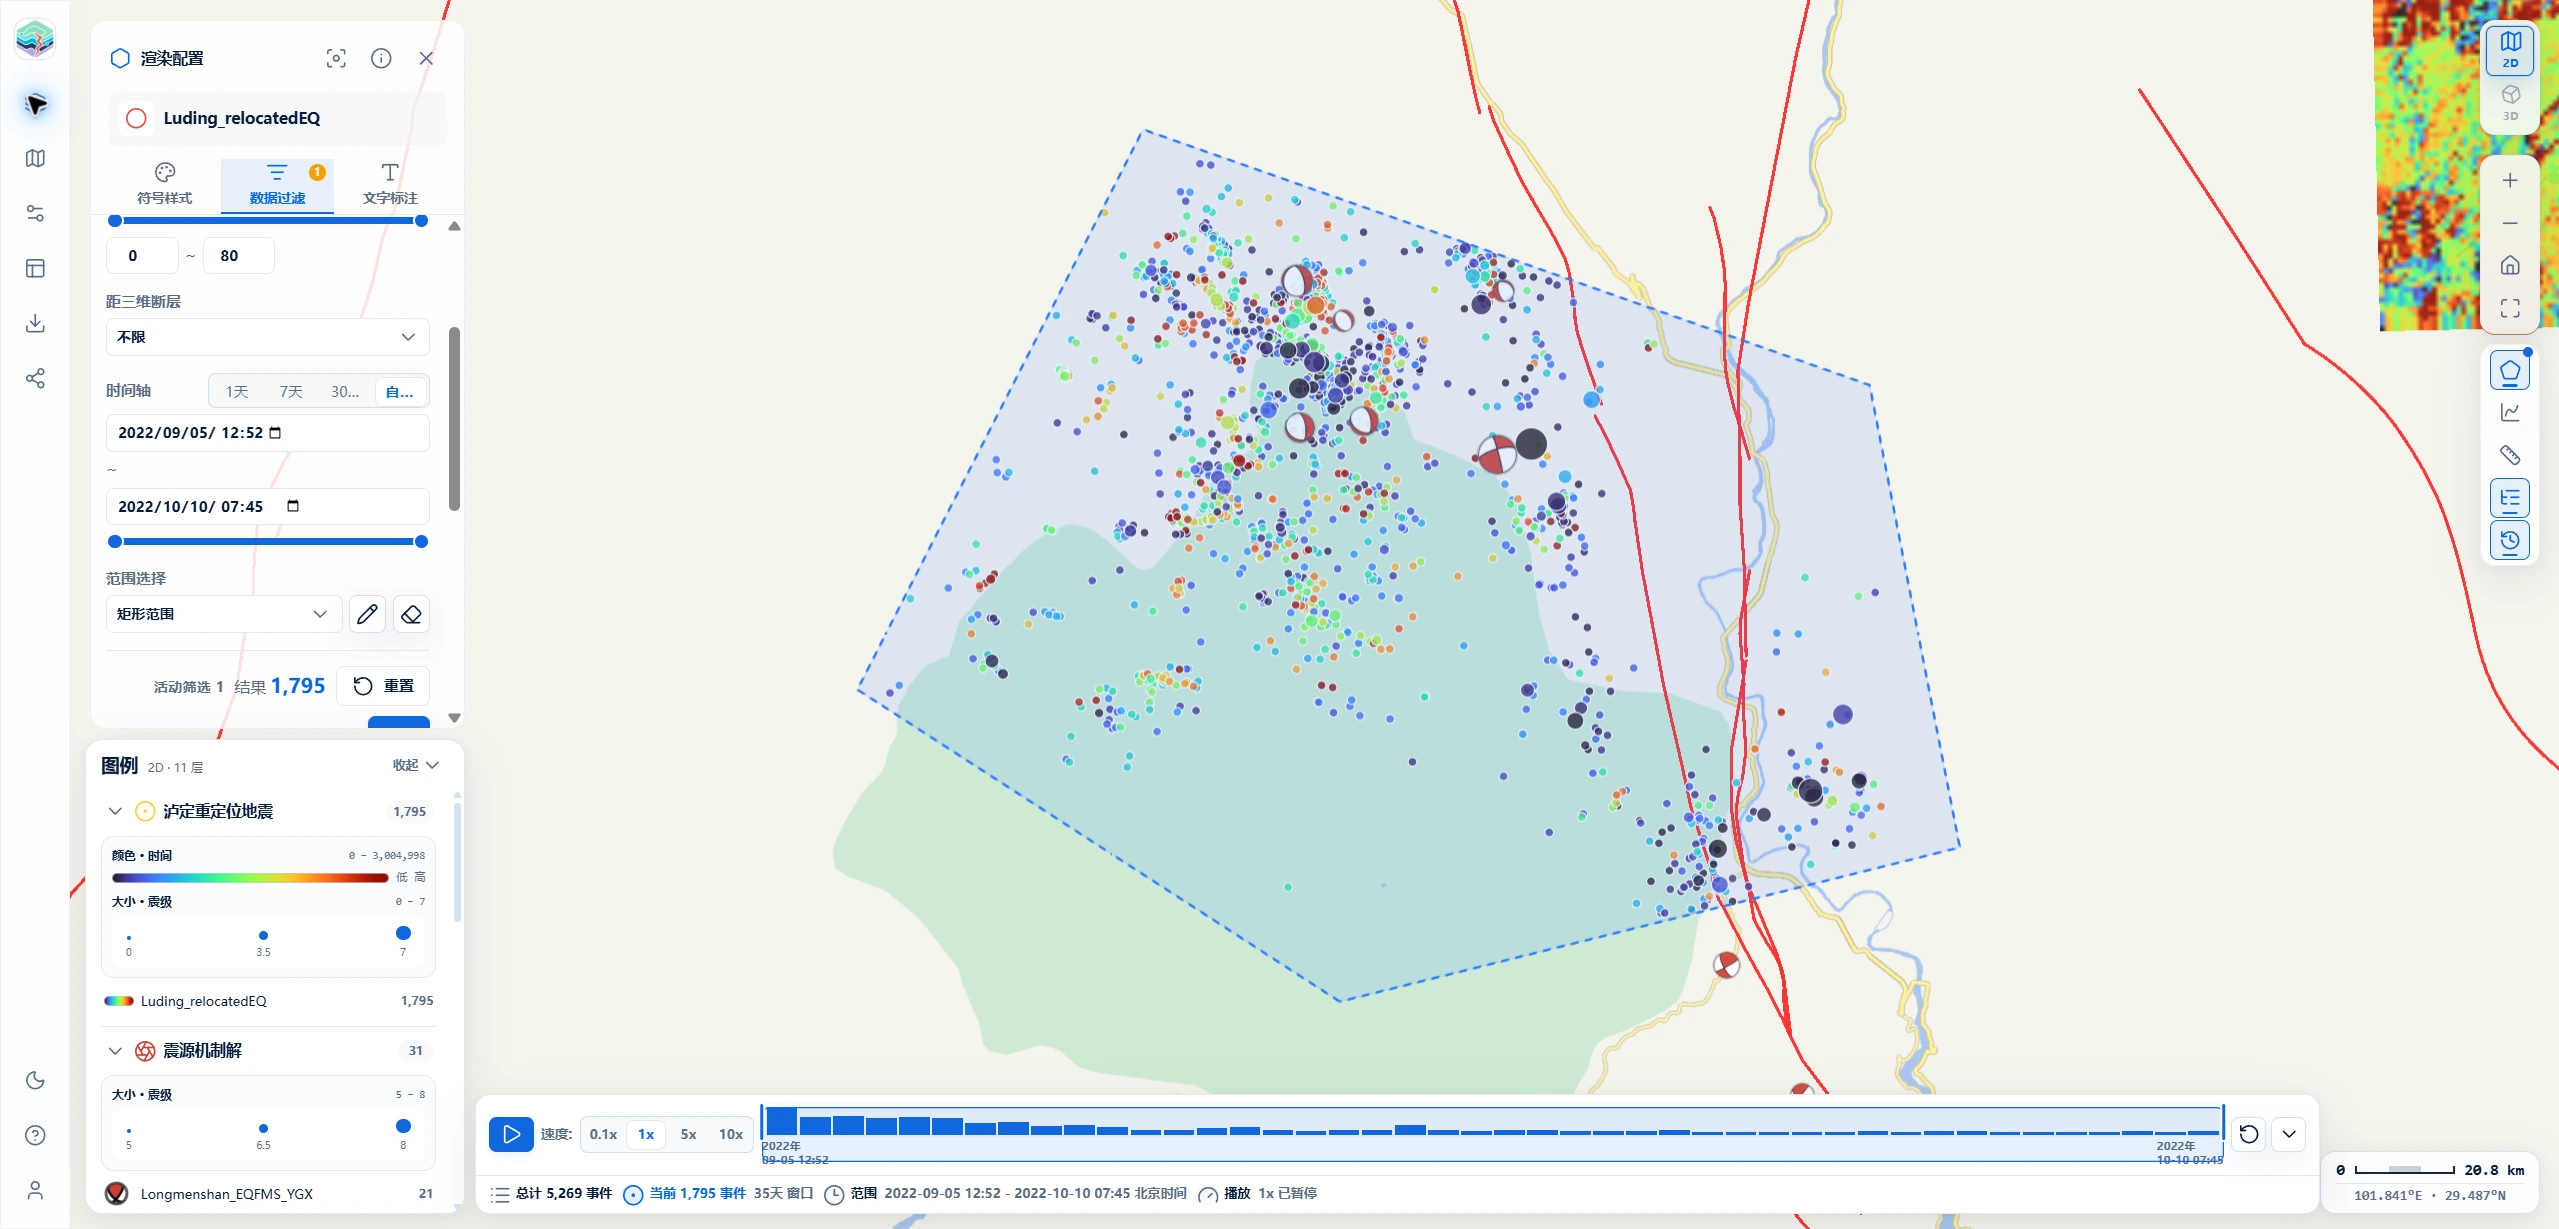Viewport: 2559px width, 1229px height.
Task: Click the focus locate icon in panel header
Action: (336, 58)
